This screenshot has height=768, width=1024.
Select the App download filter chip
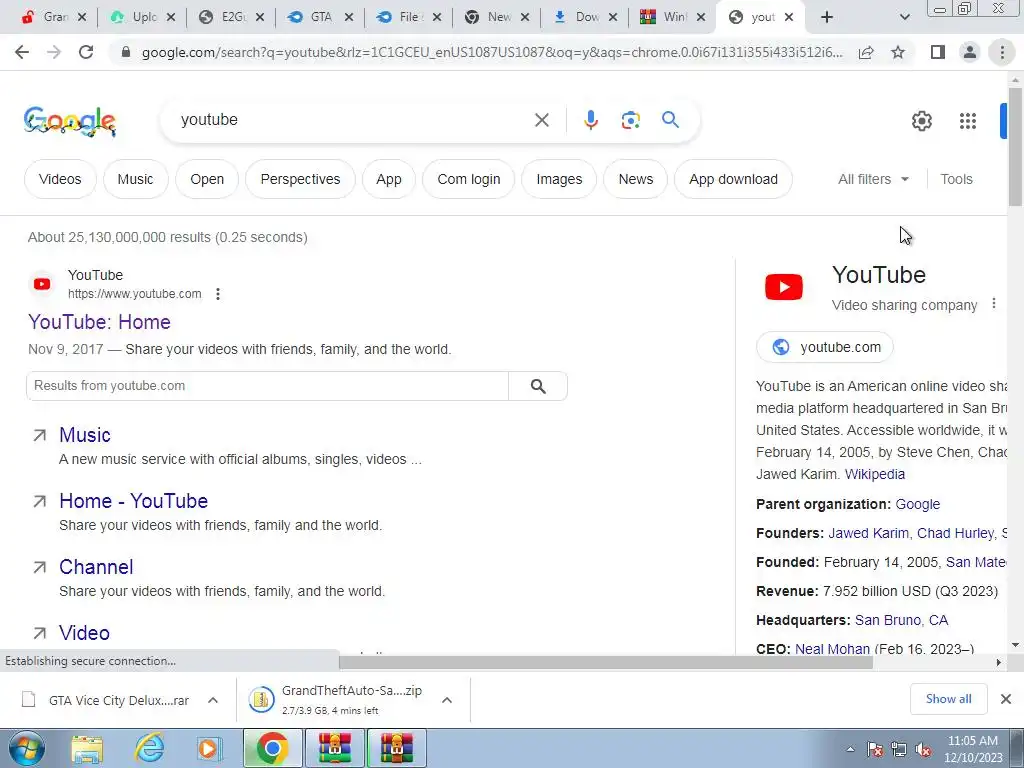coord(733,179)
